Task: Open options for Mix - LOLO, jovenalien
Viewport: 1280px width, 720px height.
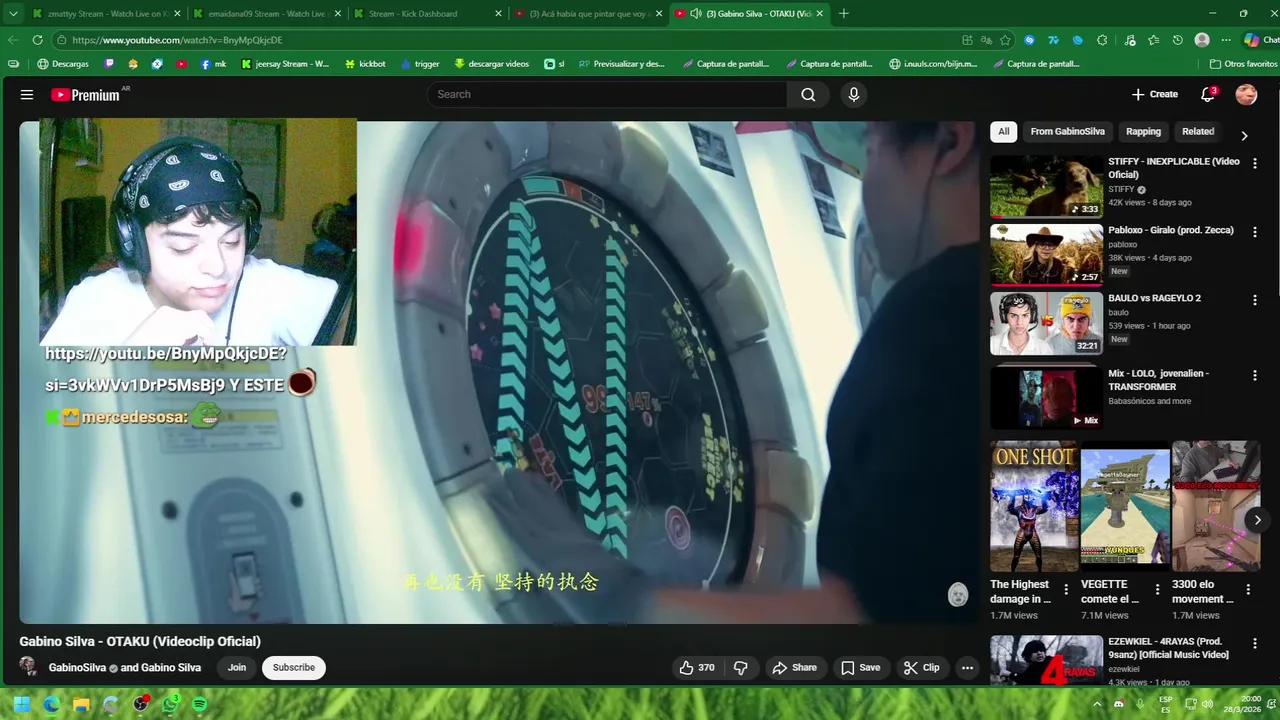Action: (1255, 375)
